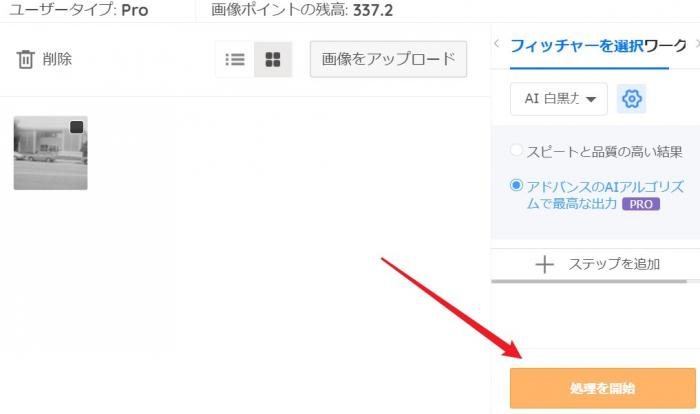Open the AI 白黒 feature dropdown
Screen dimensions: 700x414
(559, 99)
